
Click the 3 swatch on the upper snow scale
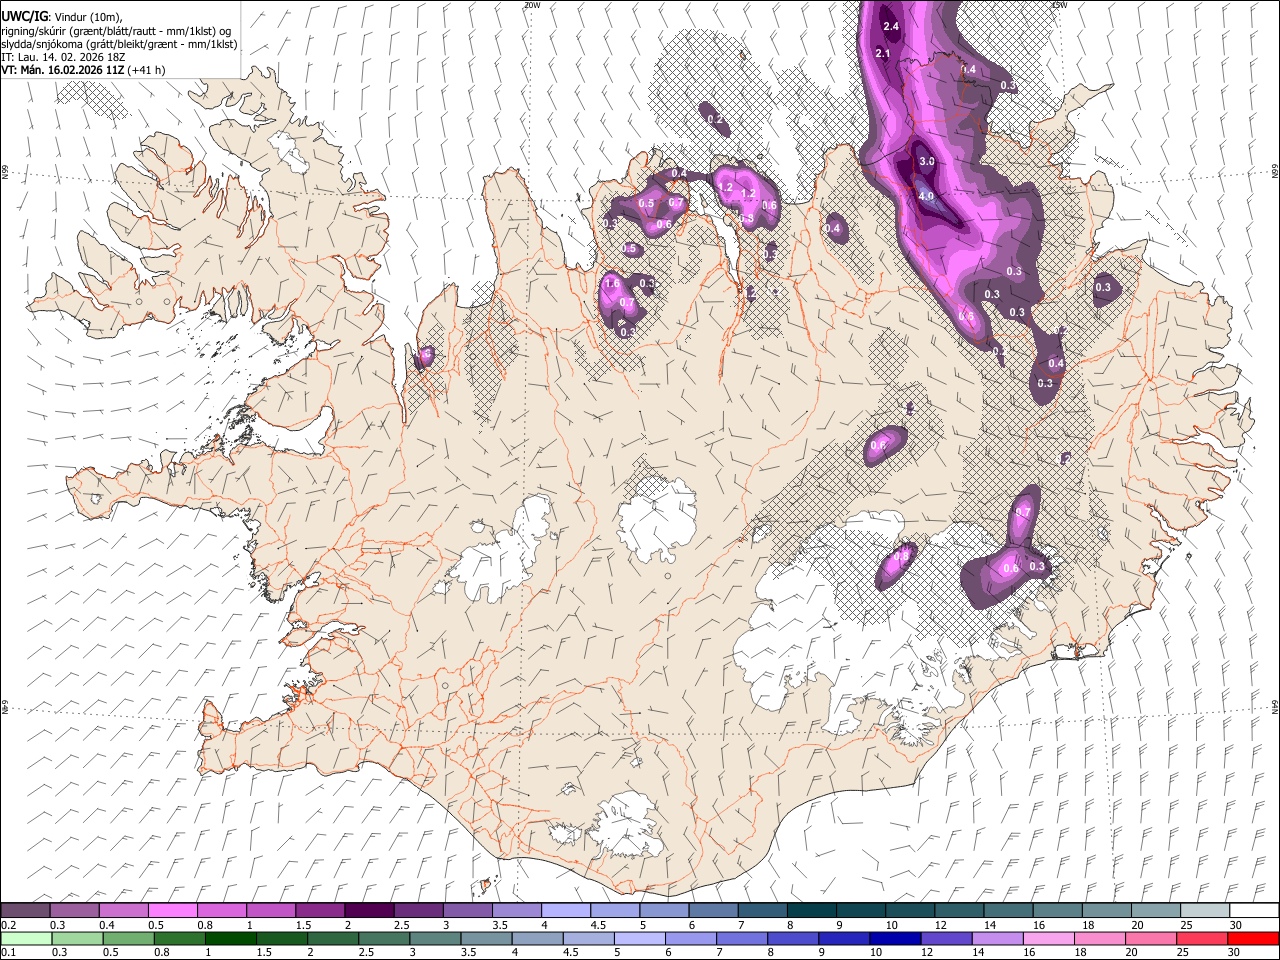click(466, 910)
